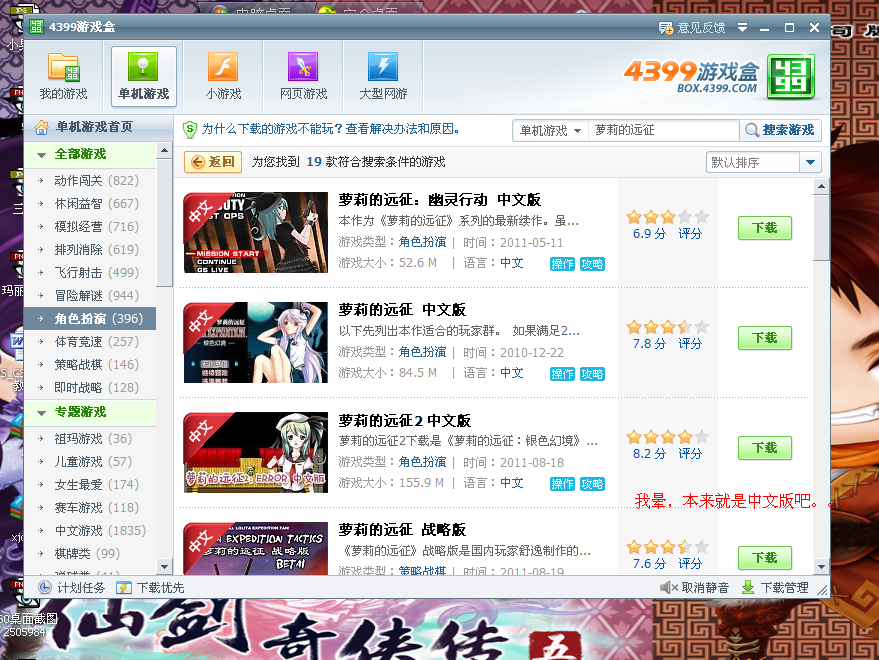
Task: Click 操作 tag on 幽灵行动 row
Action: [562, 264]
